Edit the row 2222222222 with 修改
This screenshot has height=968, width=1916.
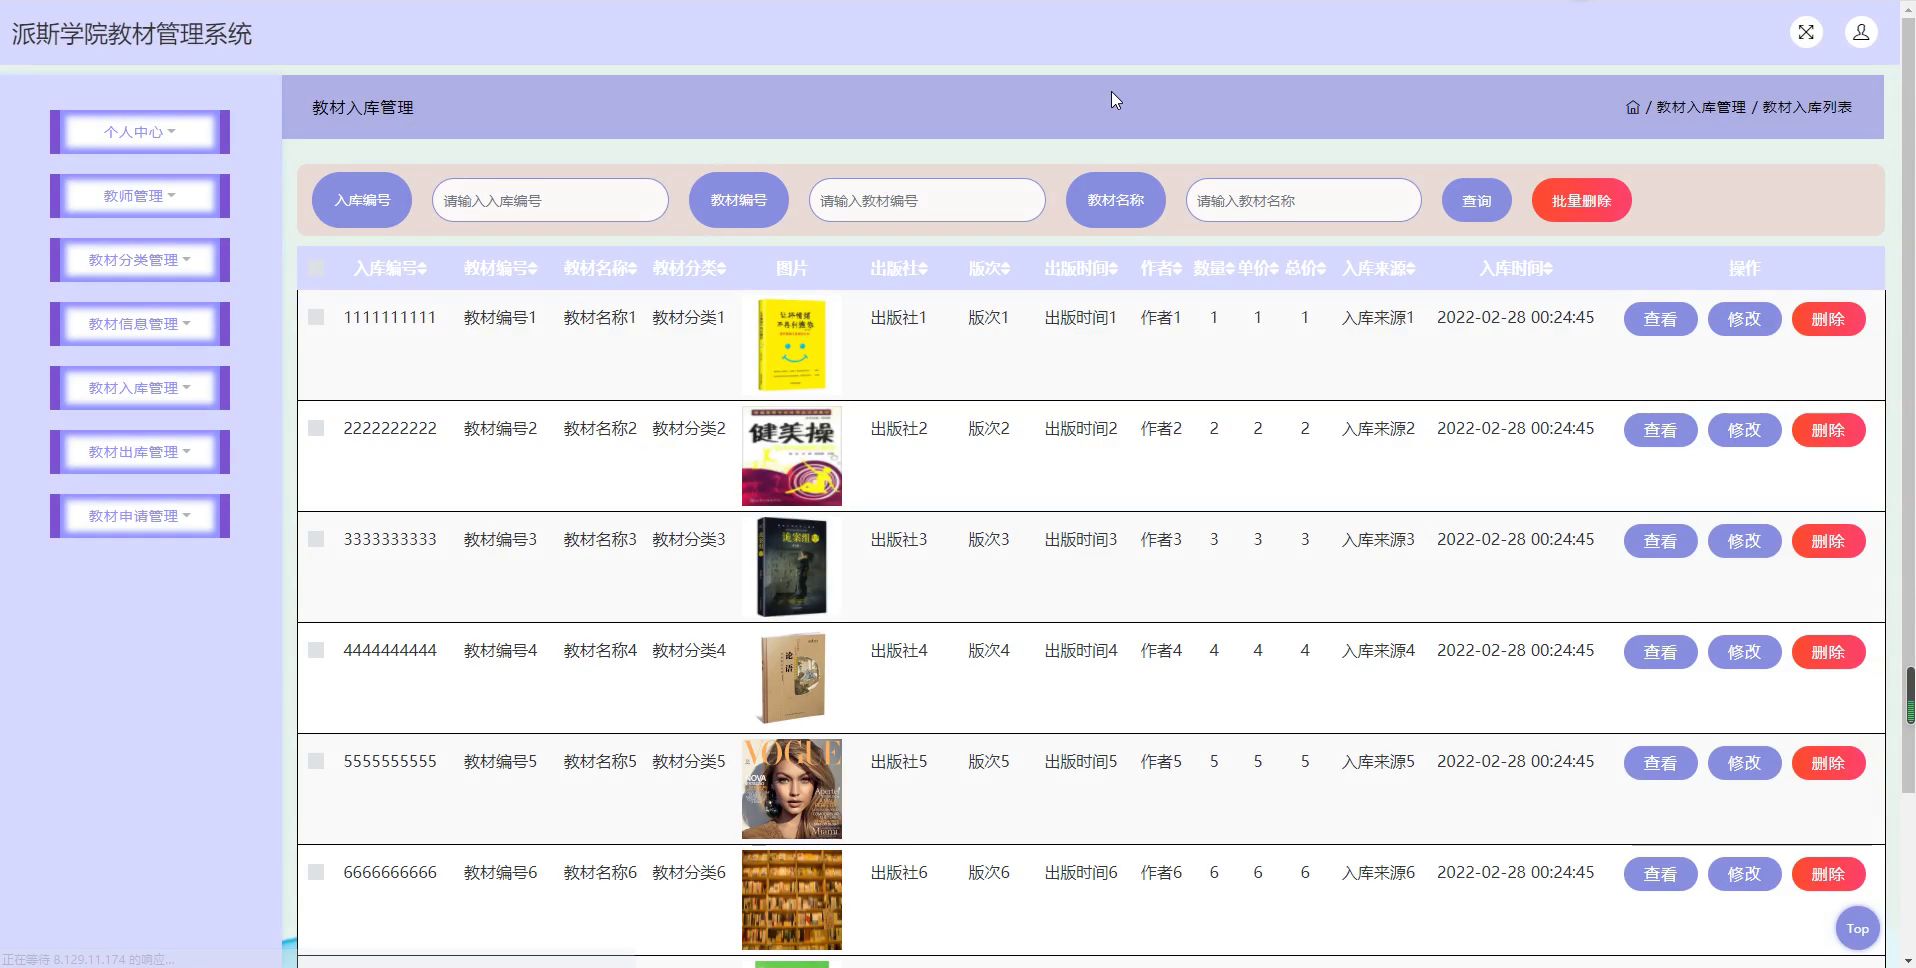point(1744,430)
